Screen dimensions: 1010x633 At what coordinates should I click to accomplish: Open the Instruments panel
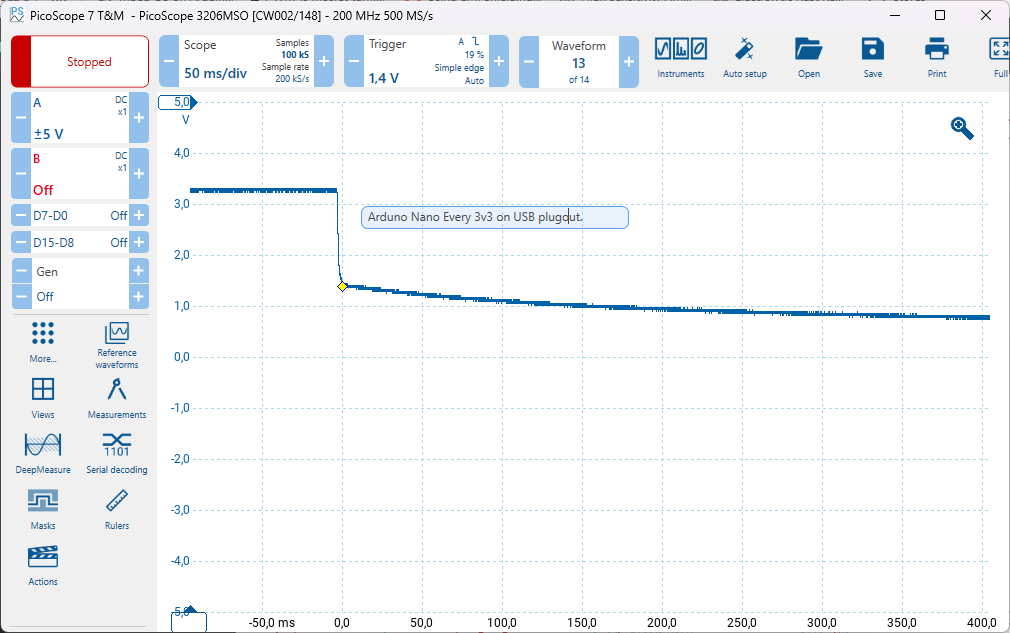(680, 57)
